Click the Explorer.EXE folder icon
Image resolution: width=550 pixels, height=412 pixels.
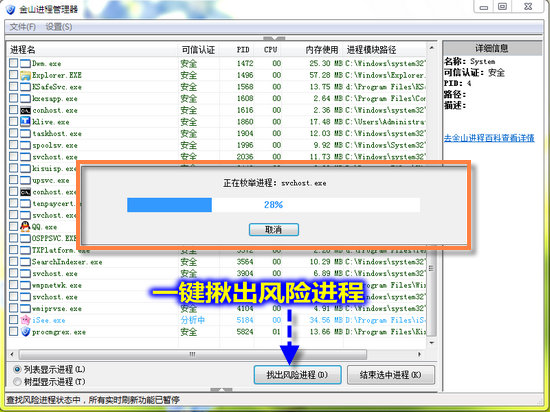tap(25, 75)
